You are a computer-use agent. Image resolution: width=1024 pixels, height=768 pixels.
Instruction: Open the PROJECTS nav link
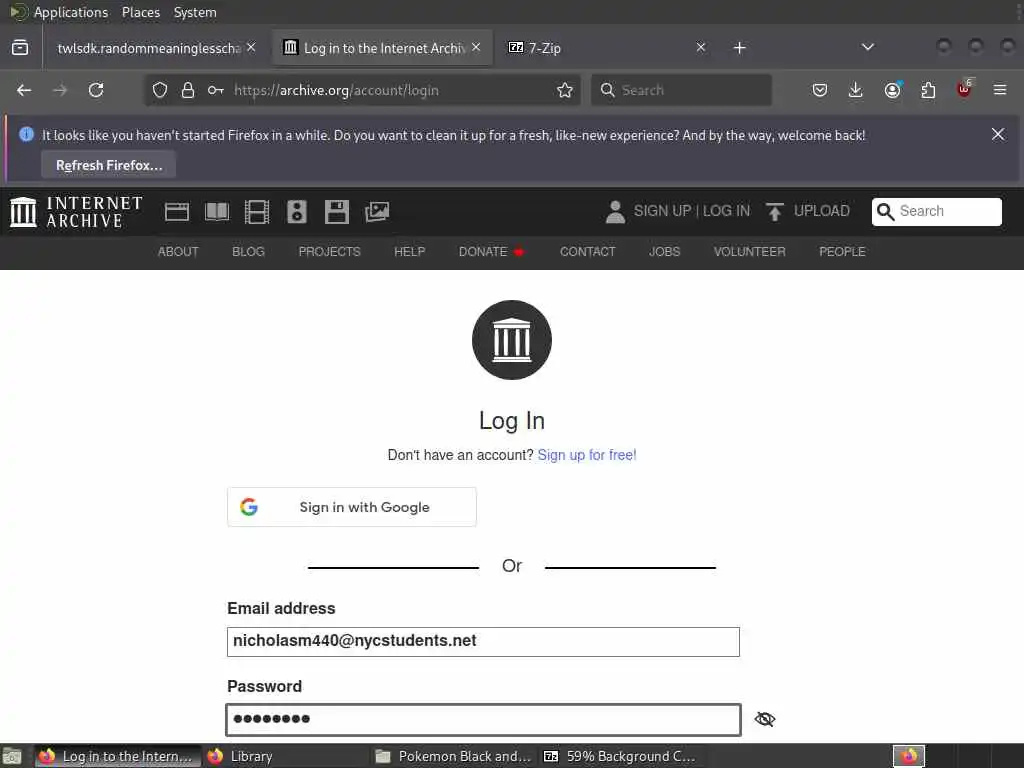click(329, 252)
